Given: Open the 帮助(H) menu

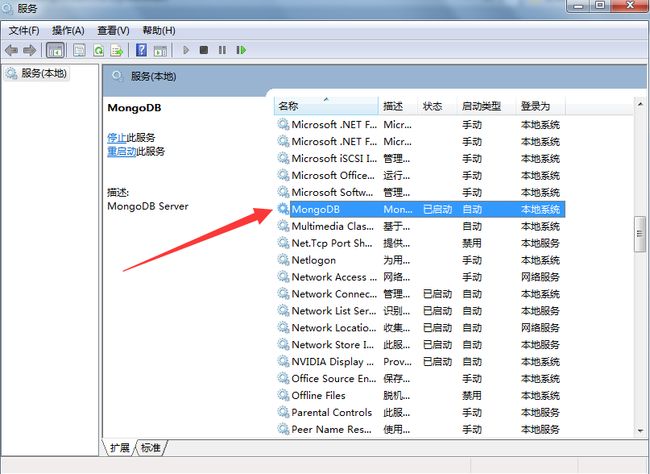Looking at the screenshot, I should pos(159,31).
